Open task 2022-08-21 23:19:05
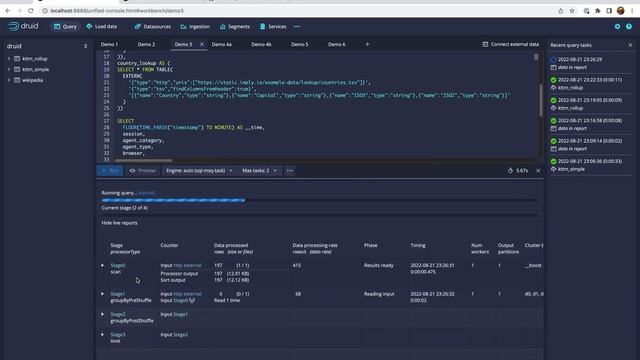This screenshot has height=360, width=640. click(x=590, y=104)
